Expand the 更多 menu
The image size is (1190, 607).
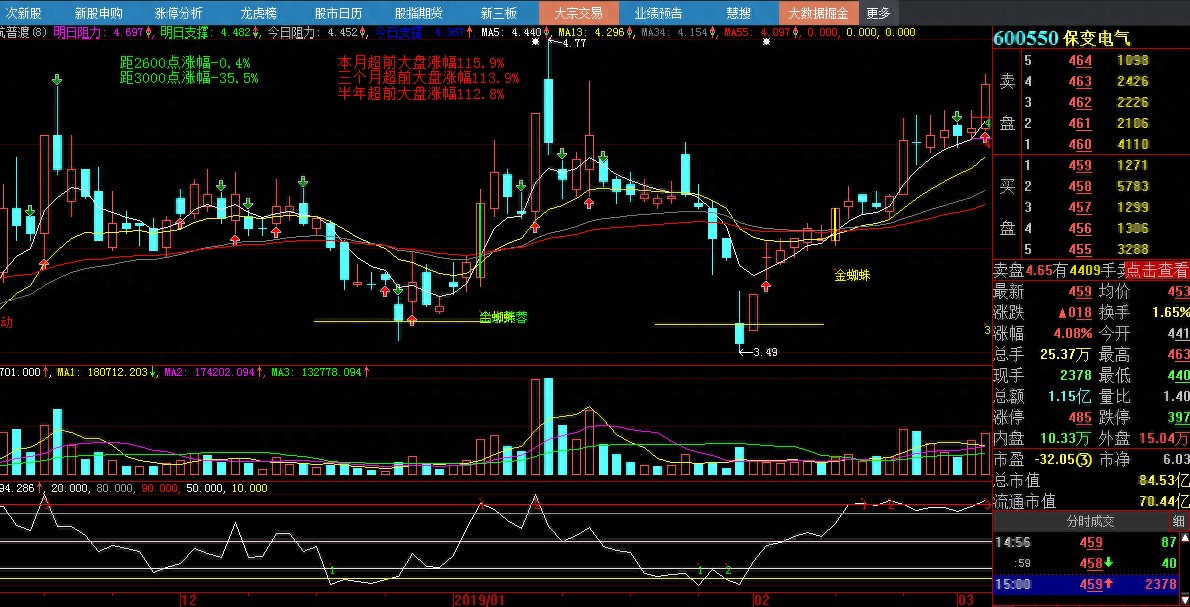click(x=878, y=13)
